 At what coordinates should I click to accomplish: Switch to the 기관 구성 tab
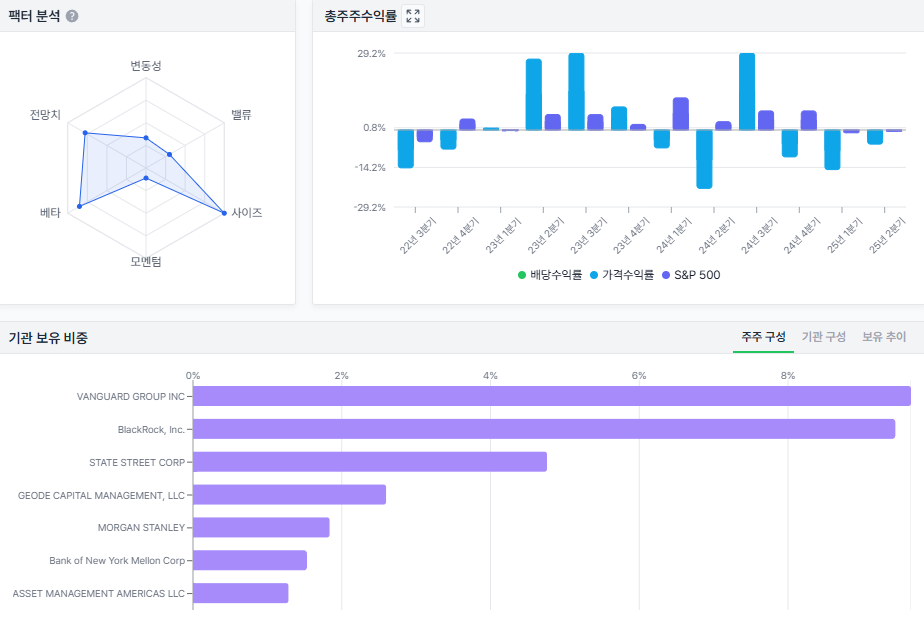tap(823, 337)
